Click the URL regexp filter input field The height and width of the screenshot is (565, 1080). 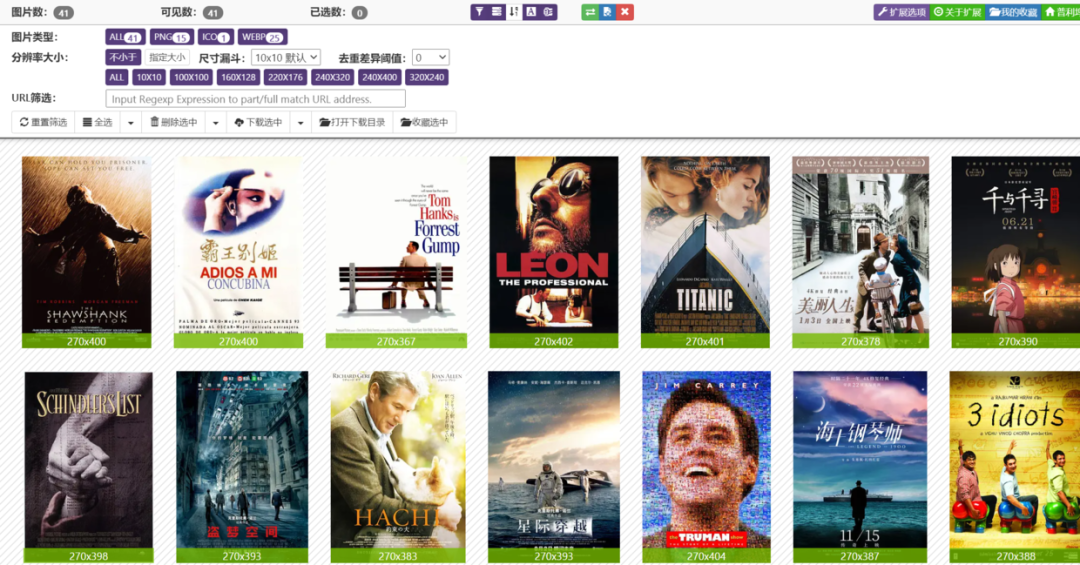(256, 99)
